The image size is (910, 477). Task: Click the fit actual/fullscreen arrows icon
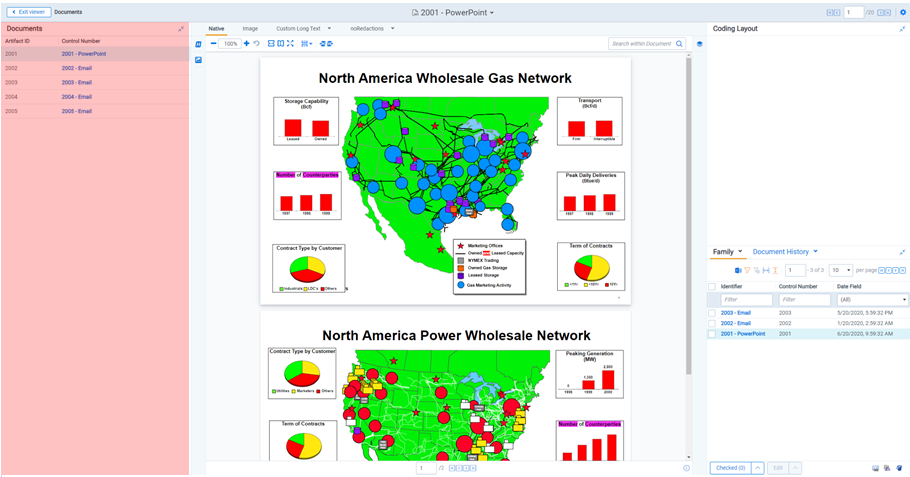(290, 44)
